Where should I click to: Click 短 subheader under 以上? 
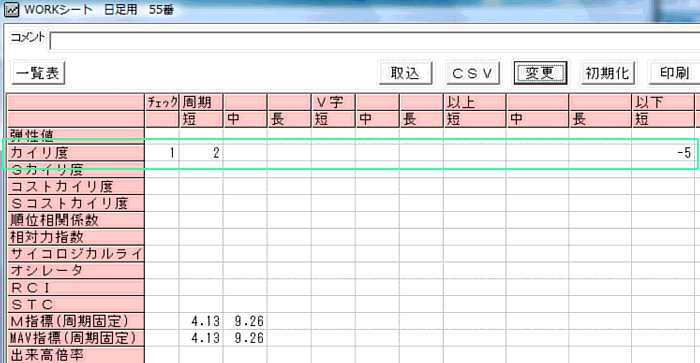coord(475,120)
